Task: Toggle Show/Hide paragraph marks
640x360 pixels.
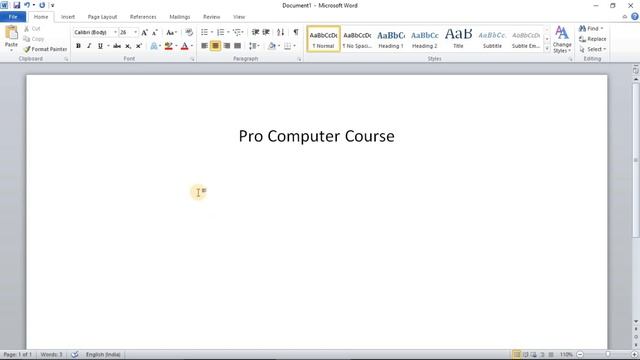Action: 296,32
